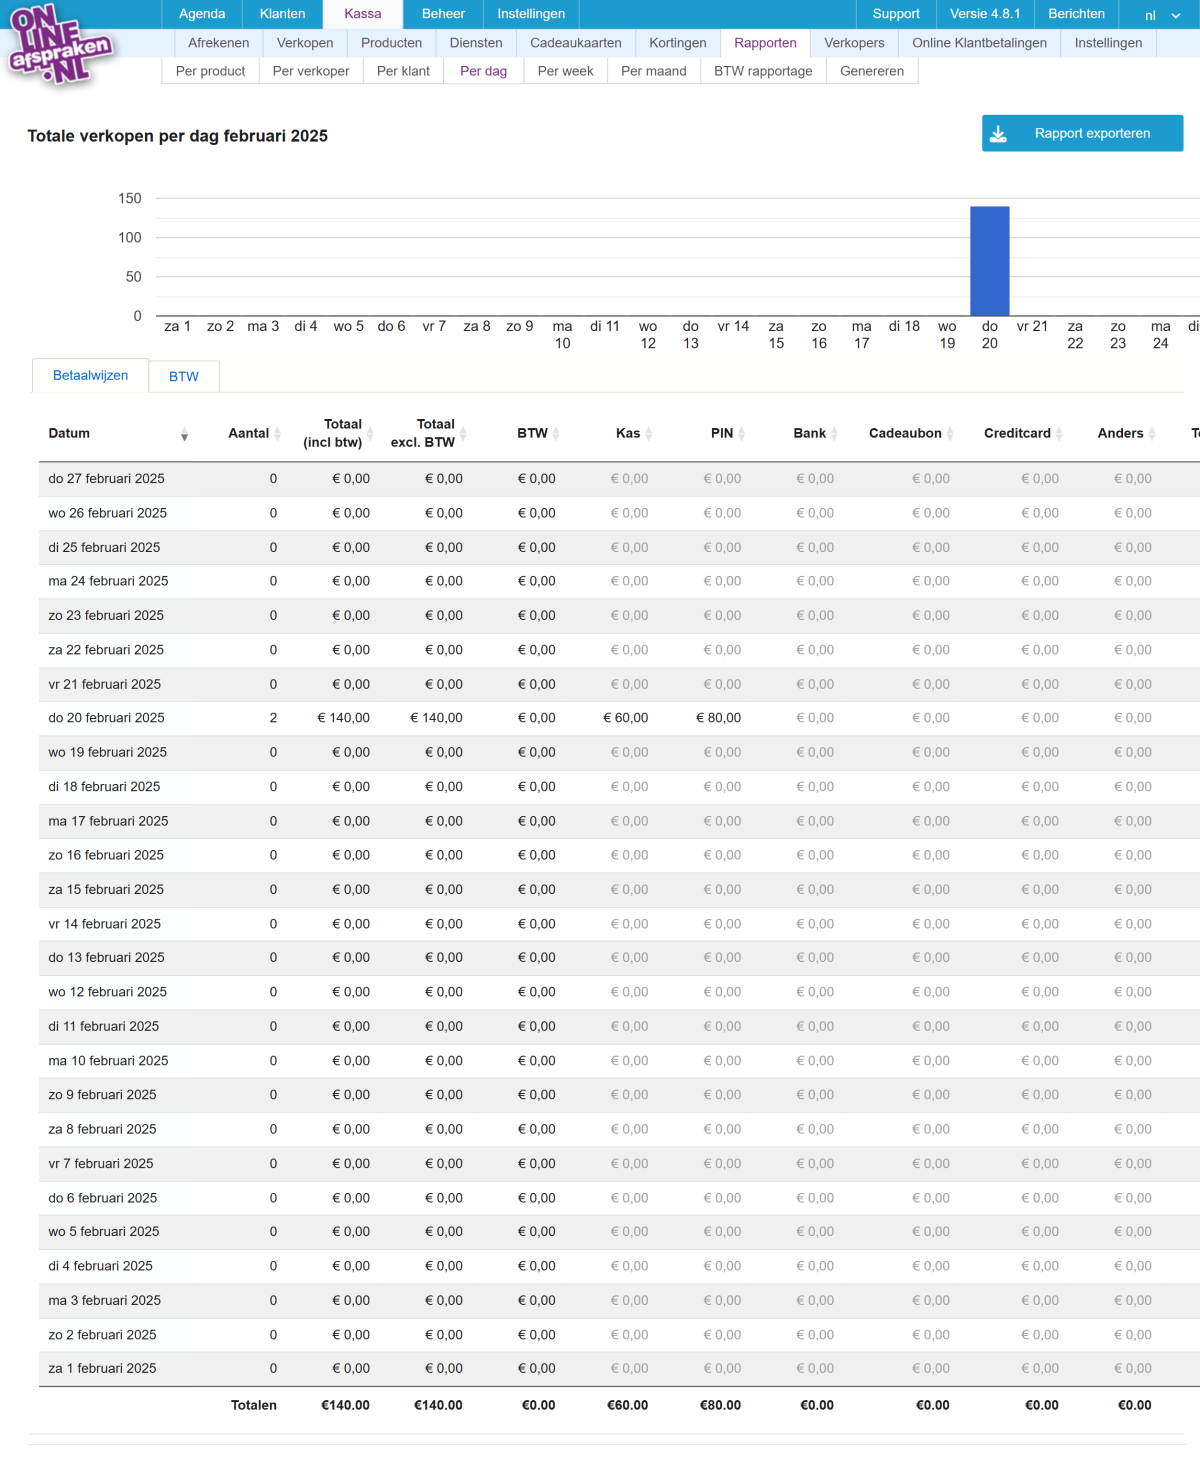
Task: Go to BTW rapportage
Action: point(763,71)
